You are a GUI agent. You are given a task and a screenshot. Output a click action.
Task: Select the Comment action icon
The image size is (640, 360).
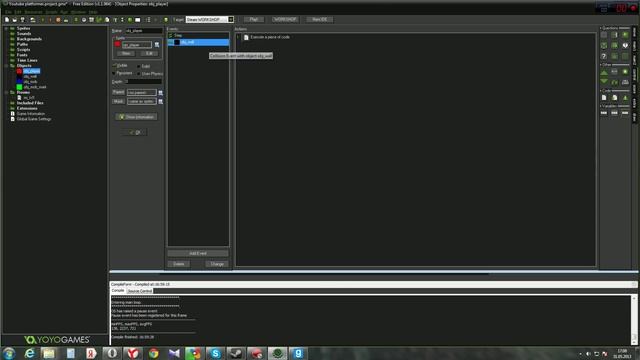click(x=625, y=98)
